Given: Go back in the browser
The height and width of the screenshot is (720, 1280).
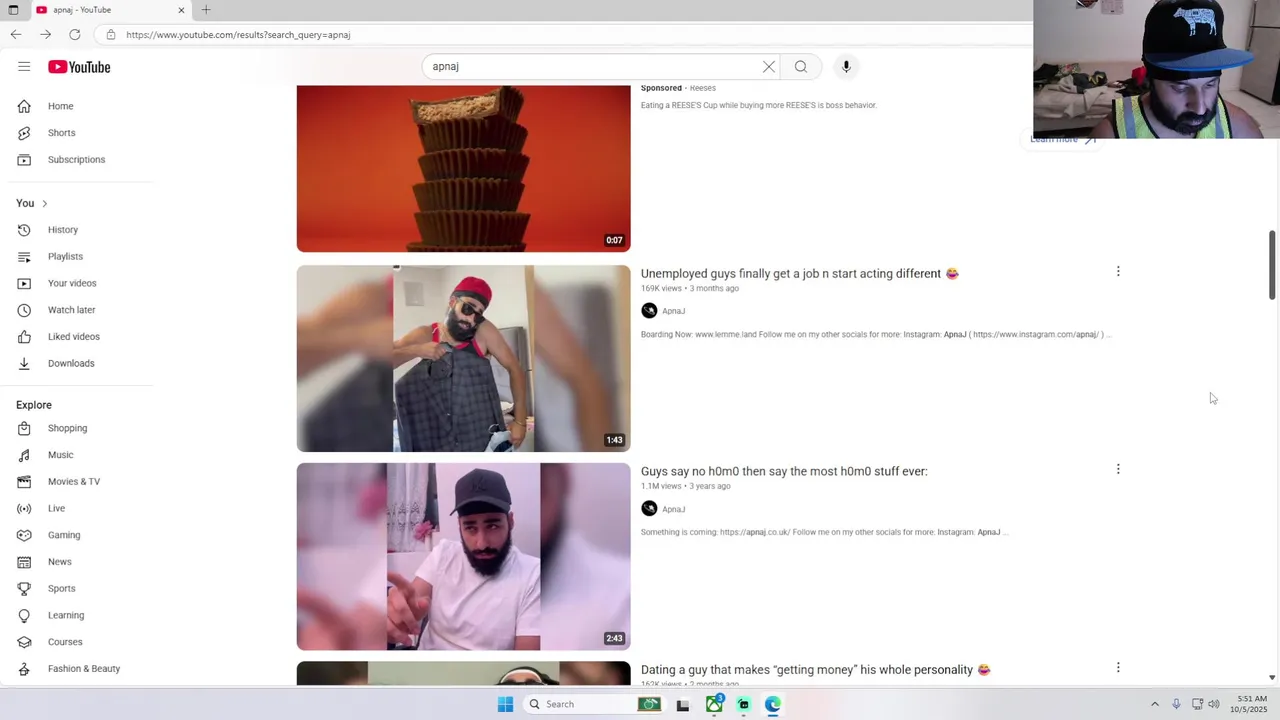Looking at the screenshot, I should (x=16, y=35).
